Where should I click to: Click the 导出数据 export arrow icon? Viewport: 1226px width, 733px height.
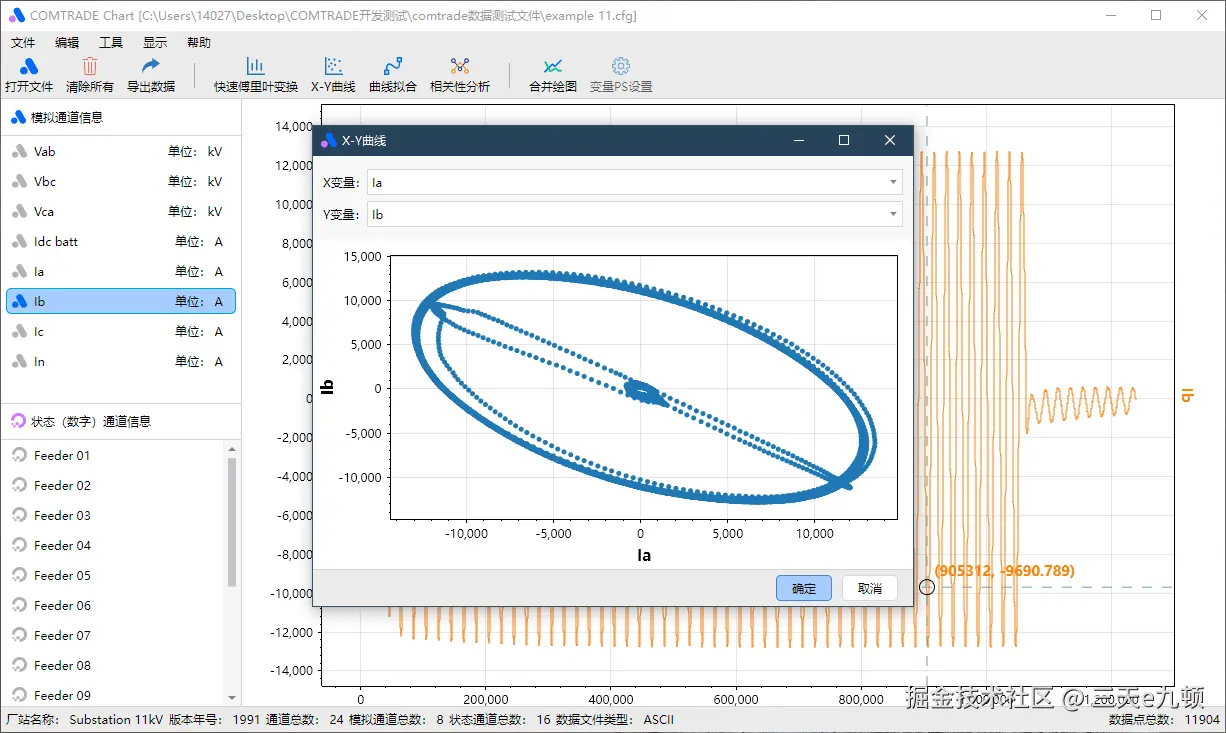[x=151, y=66]
